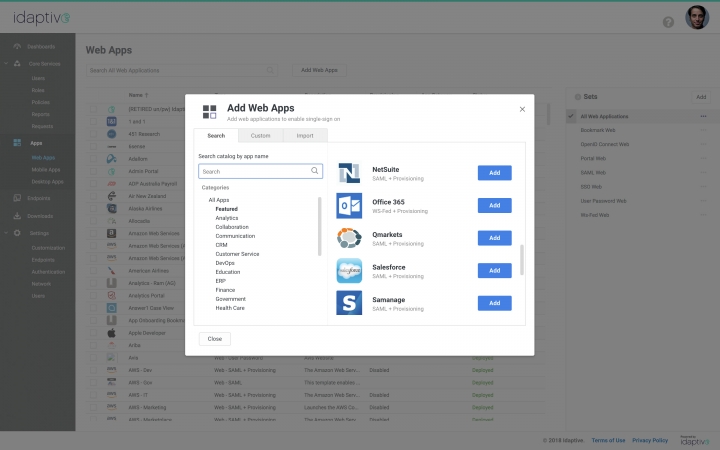Check the AWS - Dev row checkbox
720x450 pixels.
[93, 370]
